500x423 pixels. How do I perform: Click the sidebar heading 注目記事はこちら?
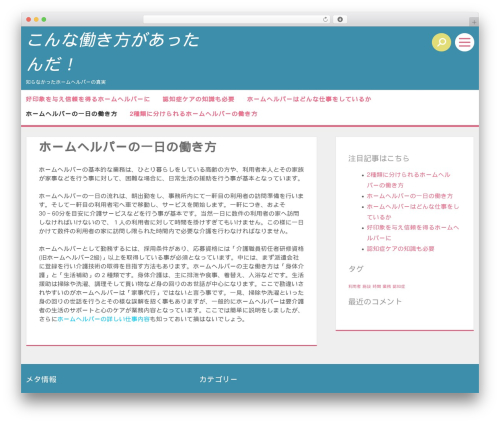coord(379,158)
